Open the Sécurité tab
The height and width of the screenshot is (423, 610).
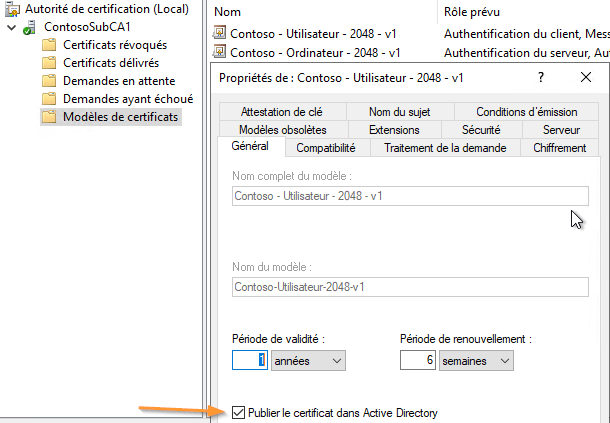coord(481,130)
